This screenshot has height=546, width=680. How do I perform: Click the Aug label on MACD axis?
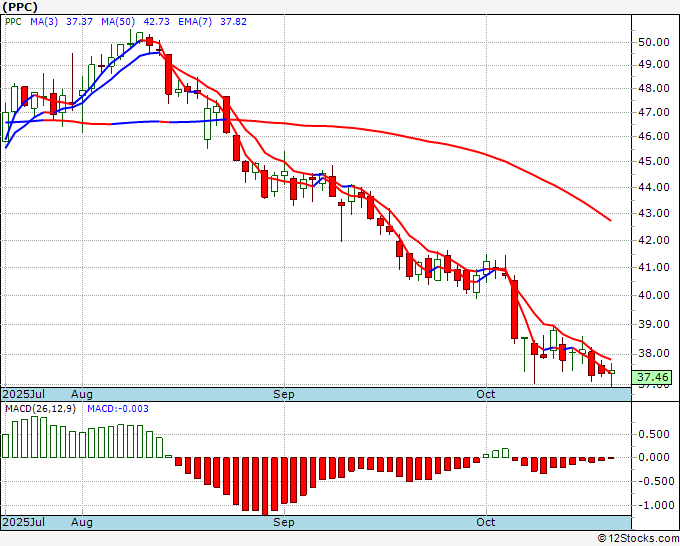coord(82,522)
